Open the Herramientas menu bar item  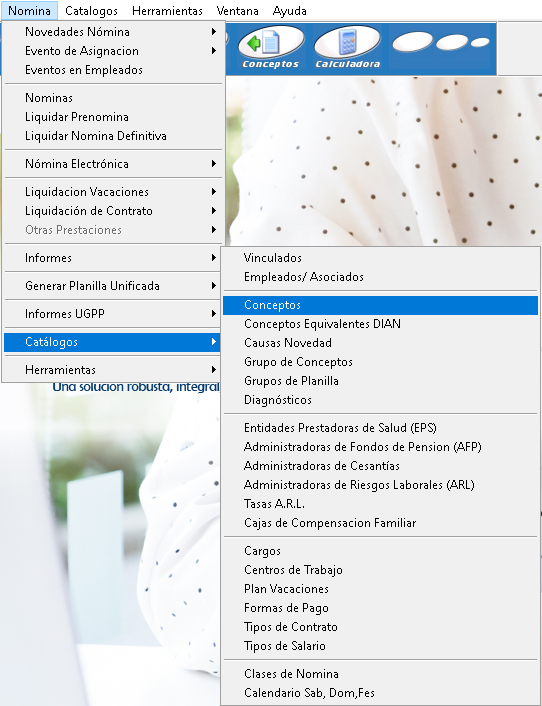point(167,10)
